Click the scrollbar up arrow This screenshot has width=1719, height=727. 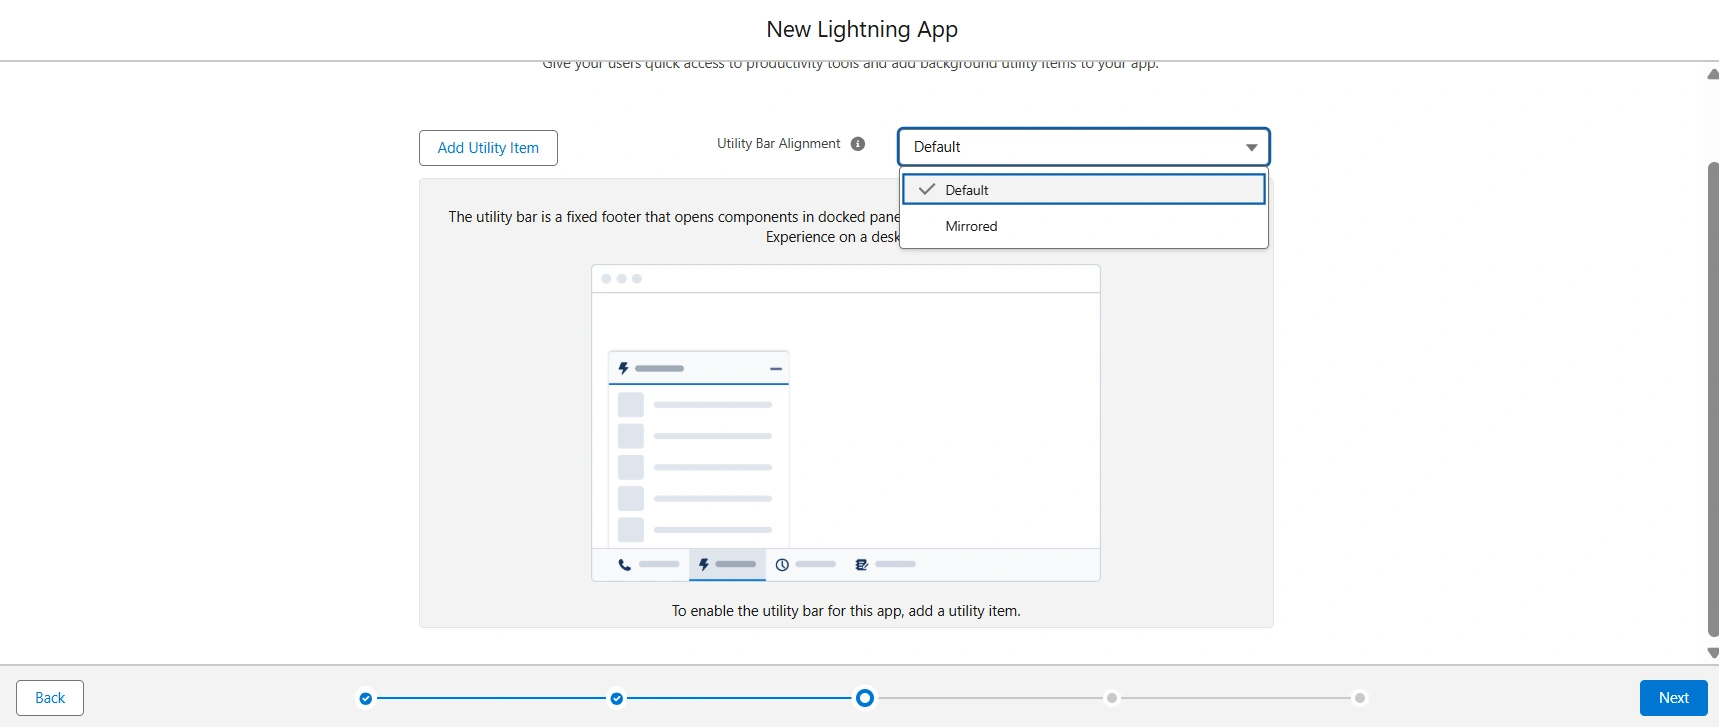click(x=1712, y=74)
